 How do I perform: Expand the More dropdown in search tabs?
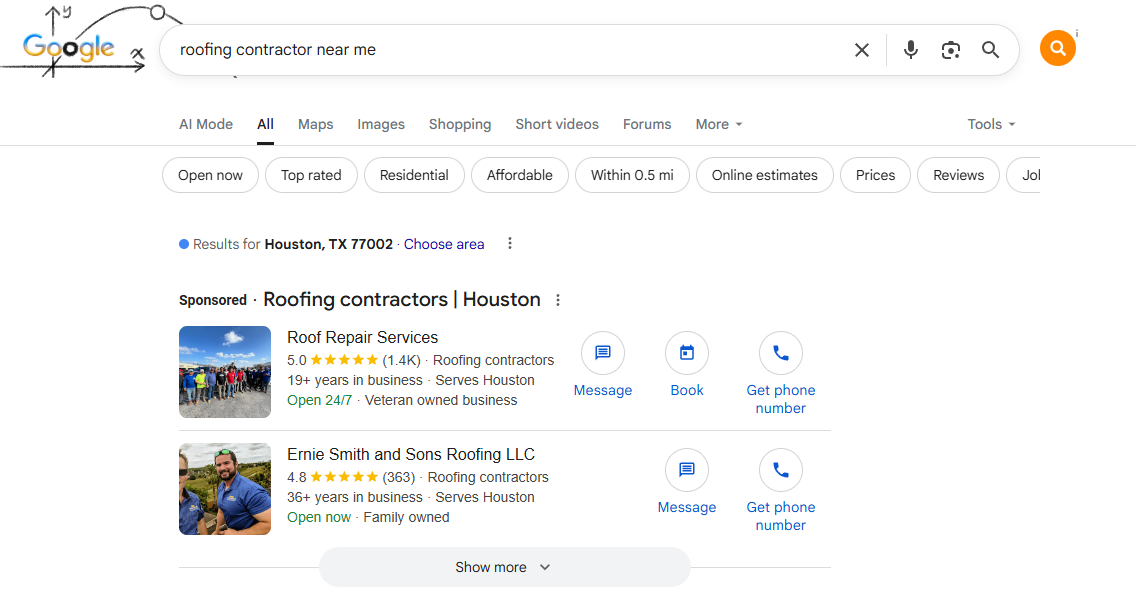[x=719, y=125]
